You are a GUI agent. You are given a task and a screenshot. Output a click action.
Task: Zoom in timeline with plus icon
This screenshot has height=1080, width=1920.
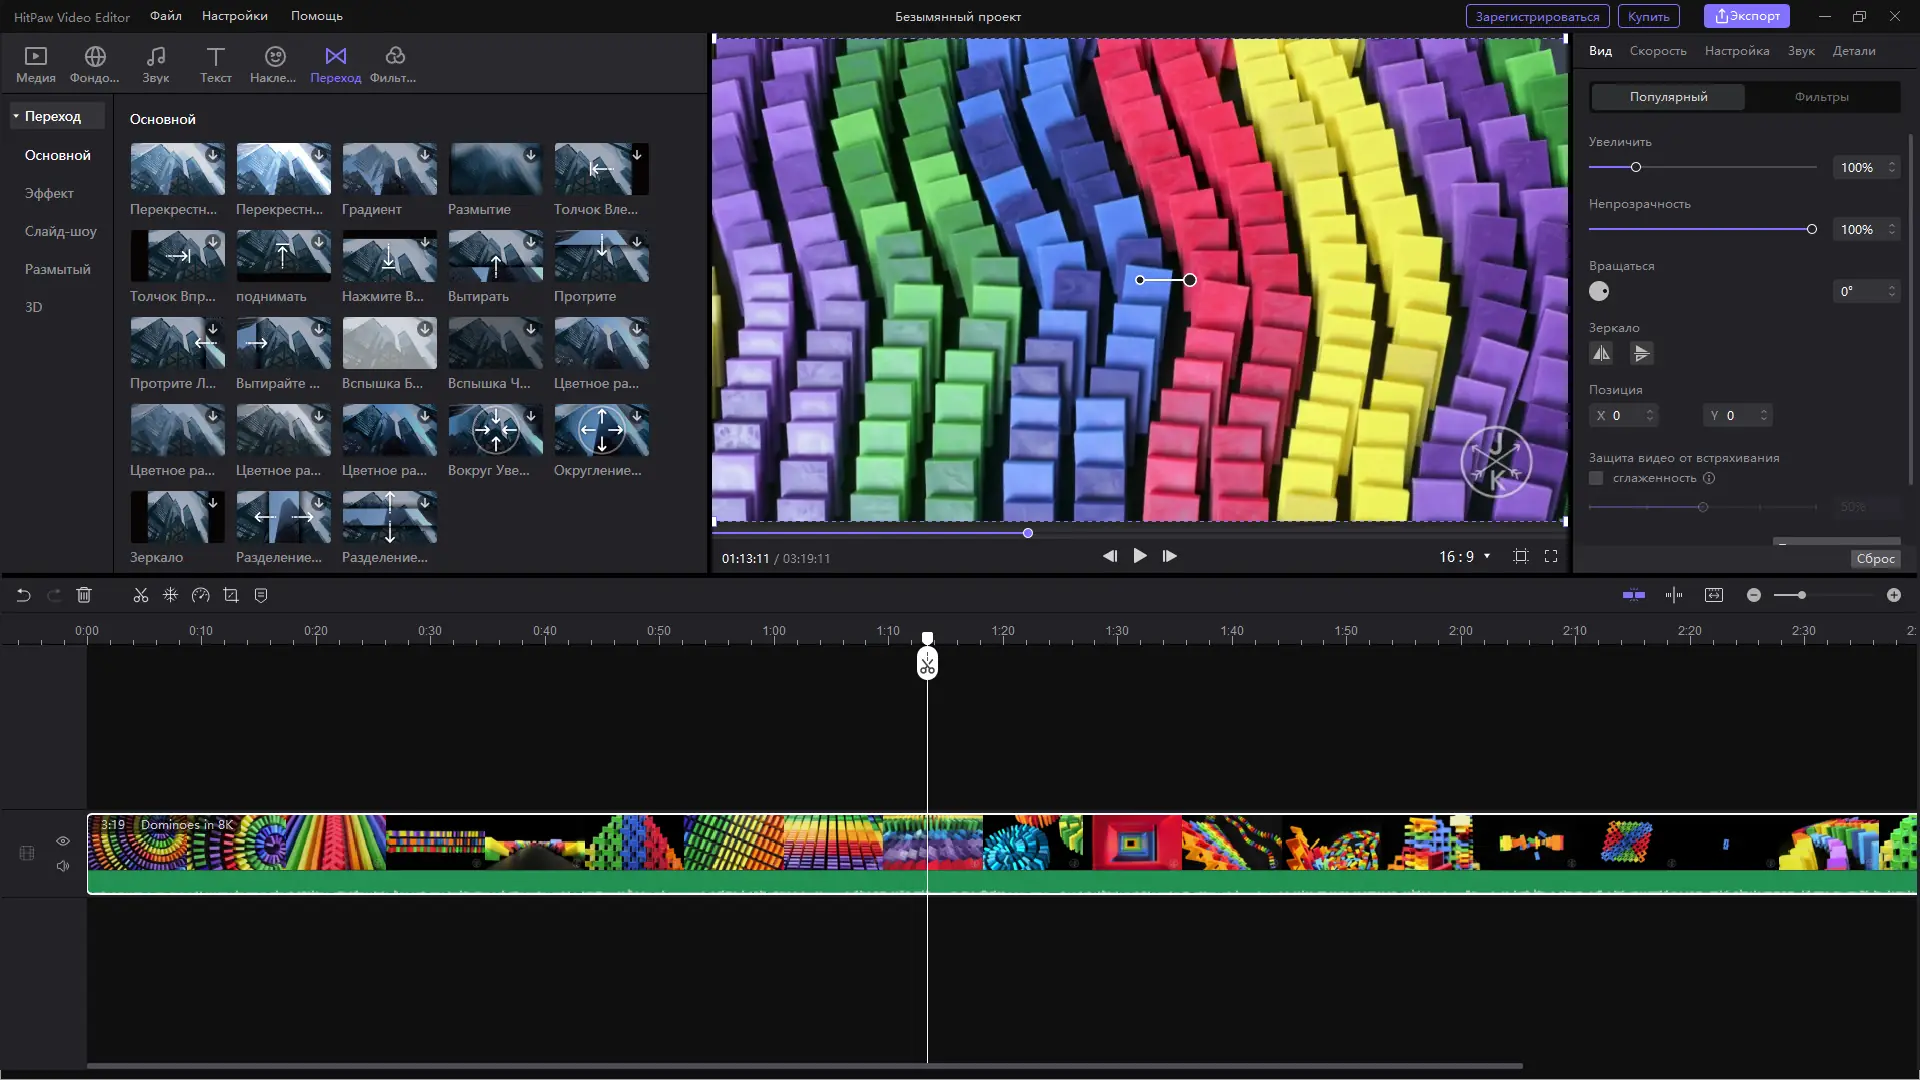tap(1893, 595)
